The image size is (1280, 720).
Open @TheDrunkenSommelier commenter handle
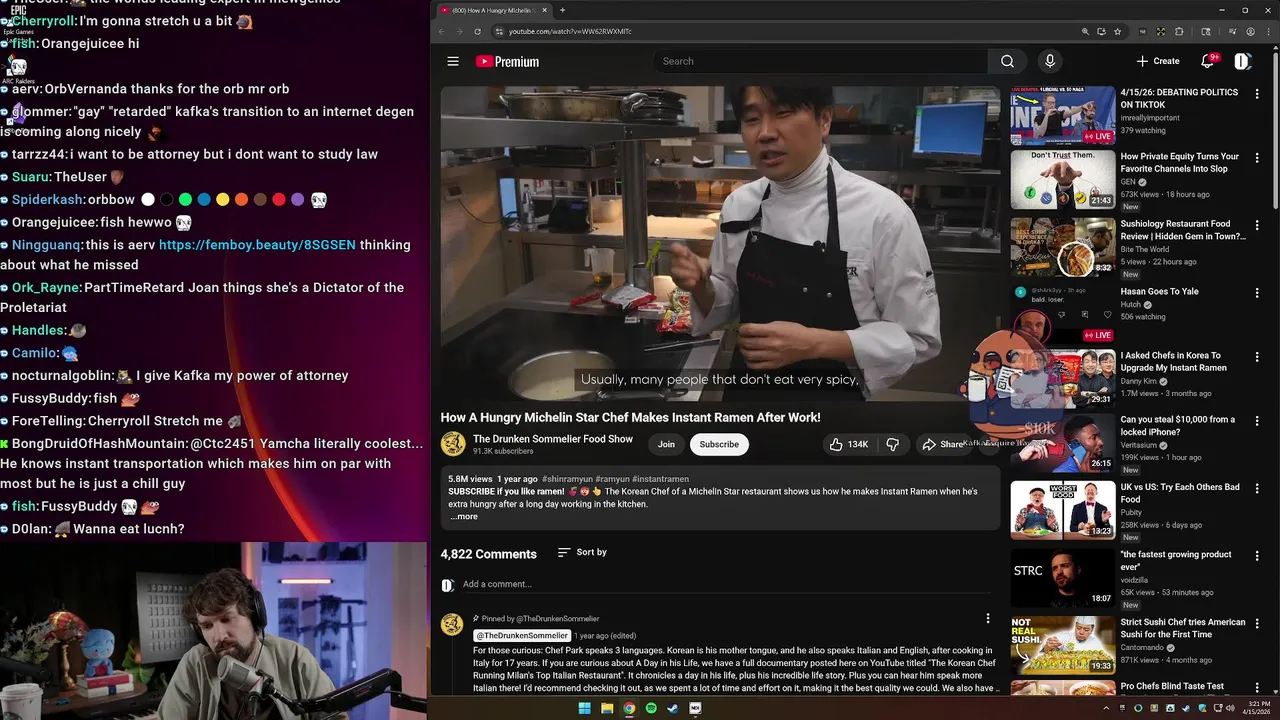(521, 636)
